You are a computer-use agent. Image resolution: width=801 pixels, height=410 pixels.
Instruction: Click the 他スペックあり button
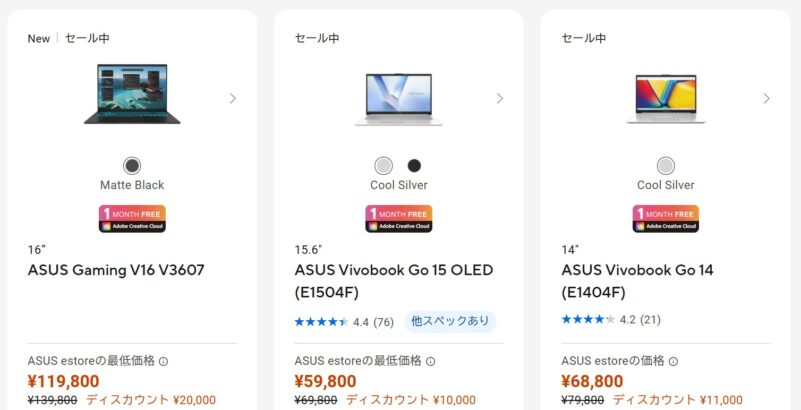(450, 322)
